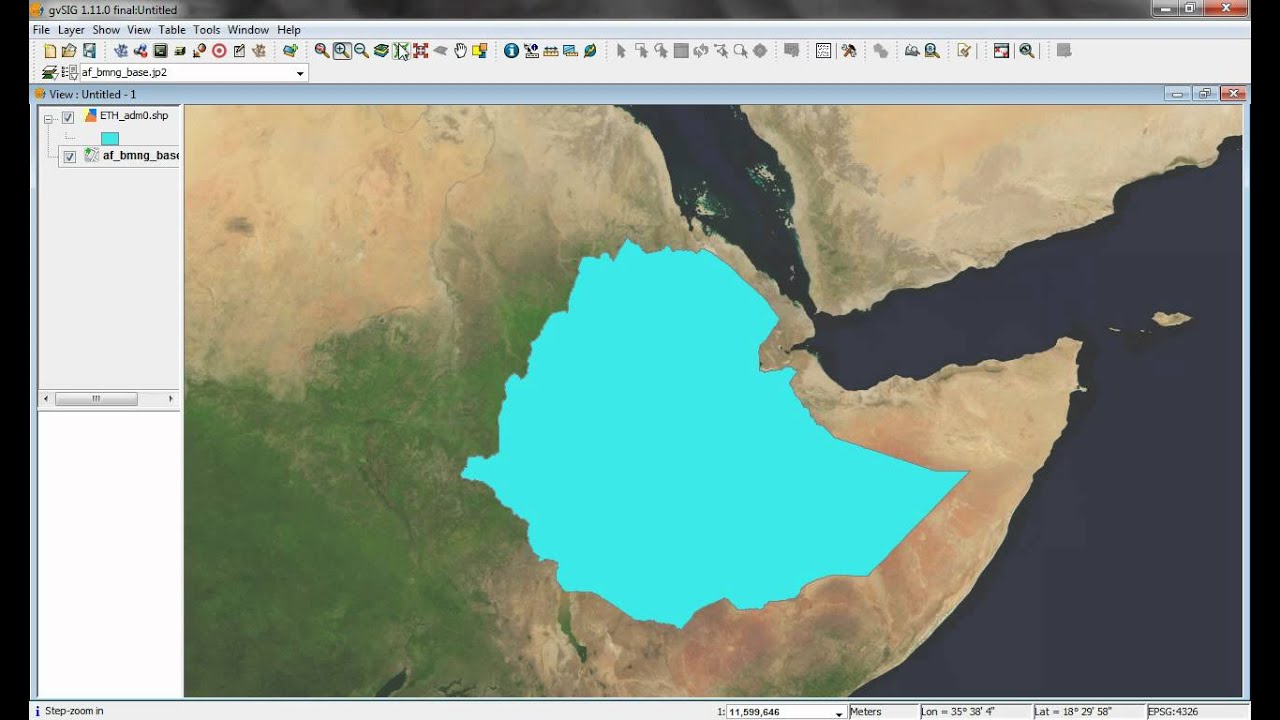This screenshot has height=720, width=1280.
Task: Collapse the ETH_adm0.shp tree node
Action: pos(48,119)
